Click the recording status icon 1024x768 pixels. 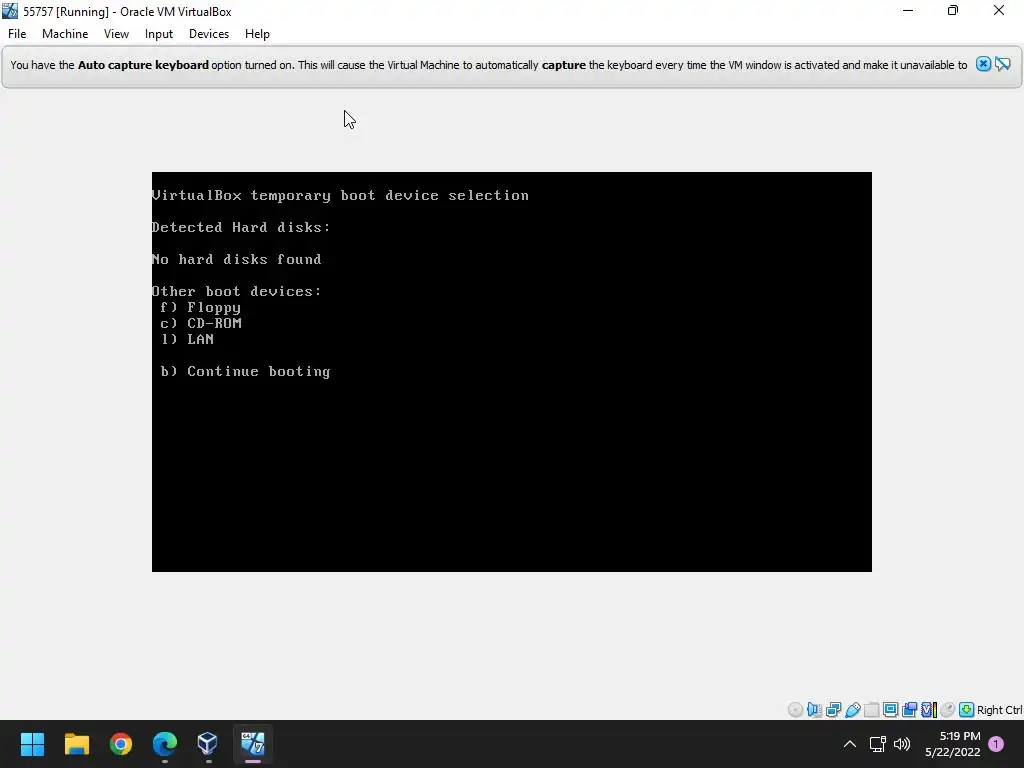tap(909, 710)
